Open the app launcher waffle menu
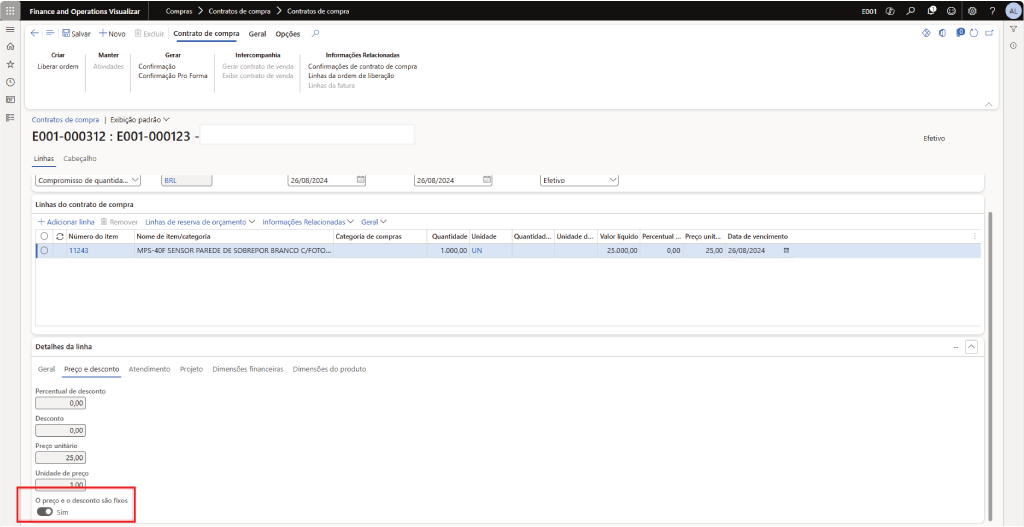 tap(10, 10)
